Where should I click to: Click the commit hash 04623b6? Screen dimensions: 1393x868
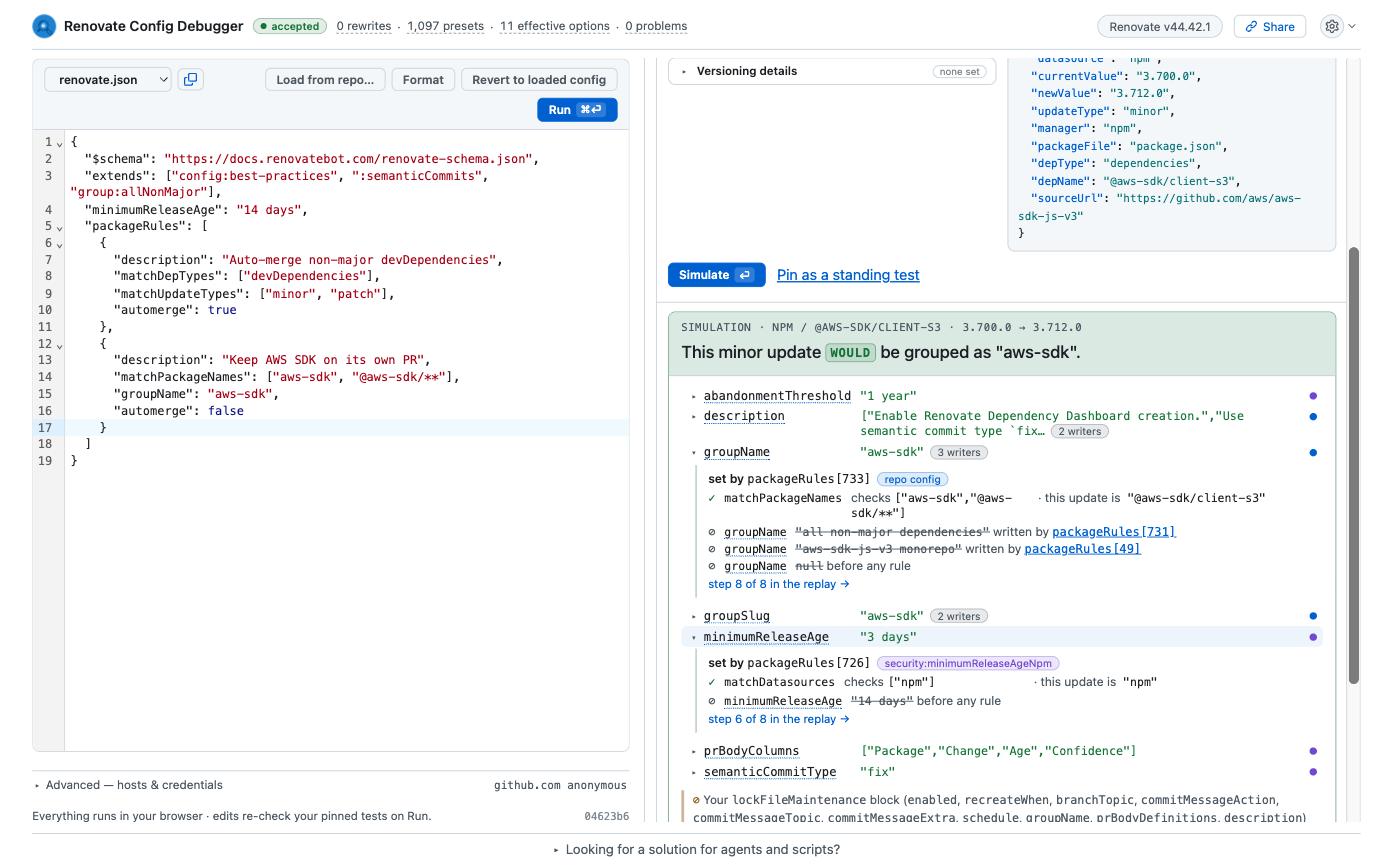[607, 816]
